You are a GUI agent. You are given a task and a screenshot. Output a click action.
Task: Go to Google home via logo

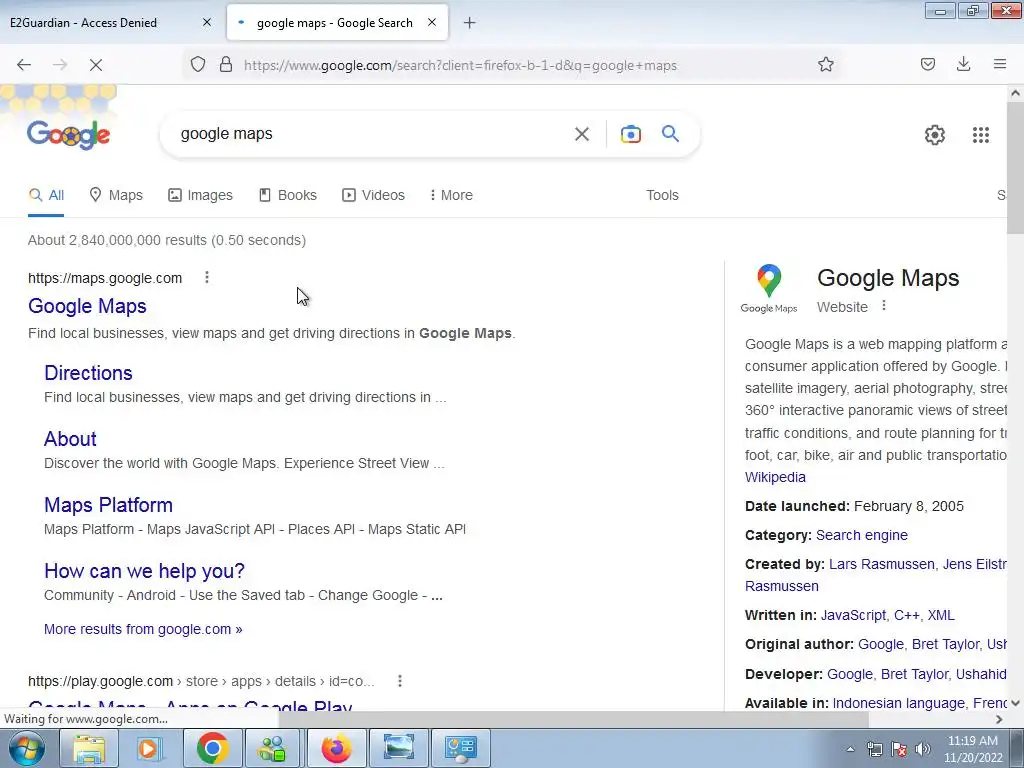click(x=69, y=135)
